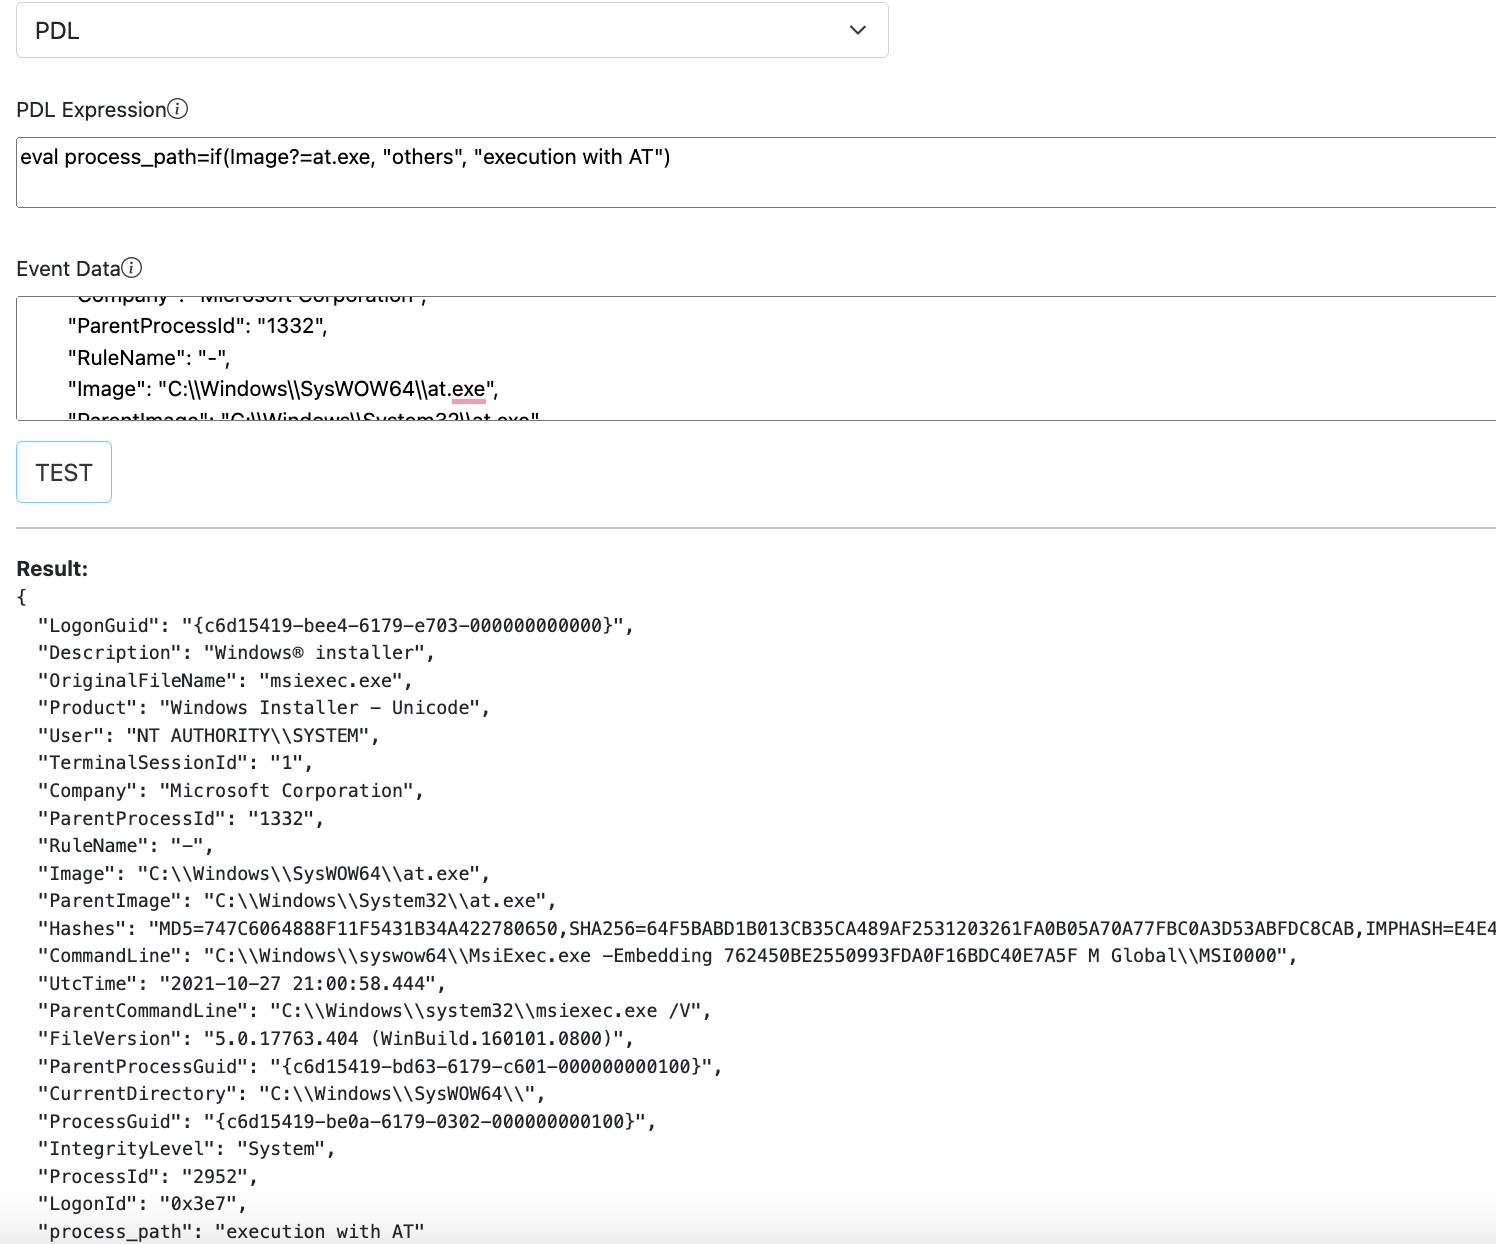Click the IntegrityLevel entry in the Result output

tap(186, 1149)
